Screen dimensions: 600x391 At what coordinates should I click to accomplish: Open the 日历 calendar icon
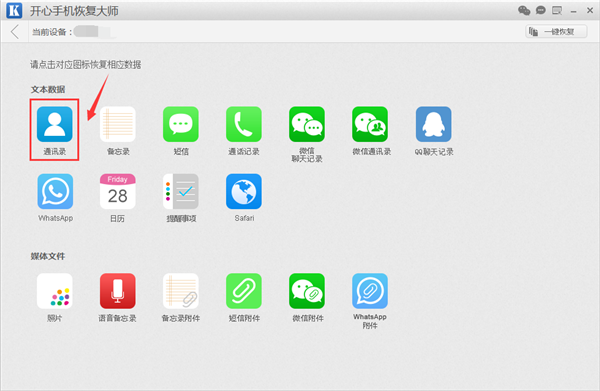tap(117, 191)
